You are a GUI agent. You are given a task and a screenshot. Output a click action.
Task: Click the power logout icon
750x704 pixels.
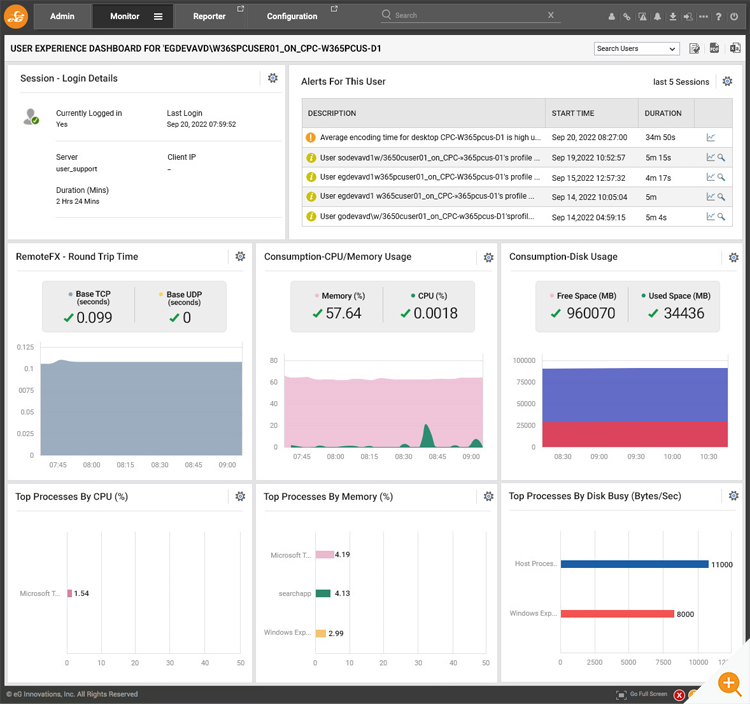[x=734, y=17]
